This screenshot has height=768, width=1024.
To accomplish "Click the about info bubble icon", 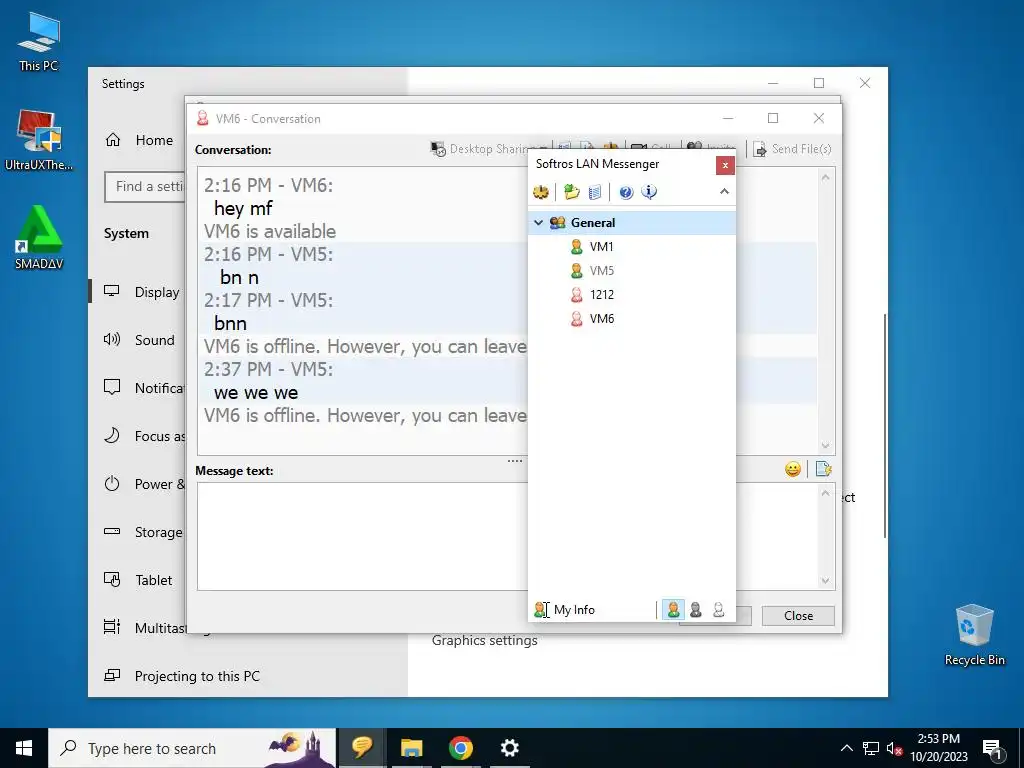I will pos(648,192).
